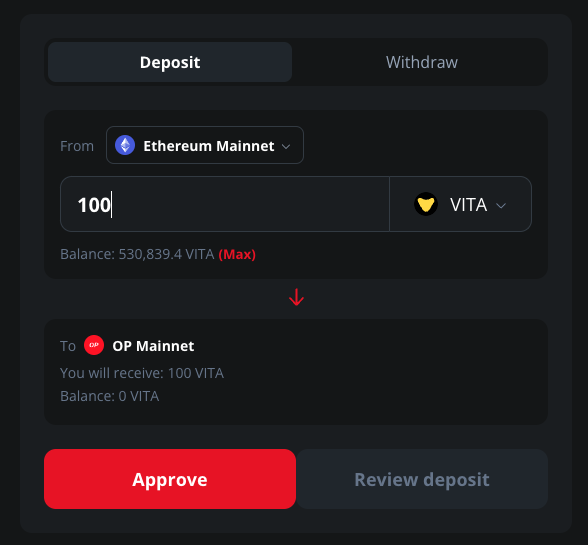
Task: Click the yellow VITA token icon
Action: (x=426, y=204)
